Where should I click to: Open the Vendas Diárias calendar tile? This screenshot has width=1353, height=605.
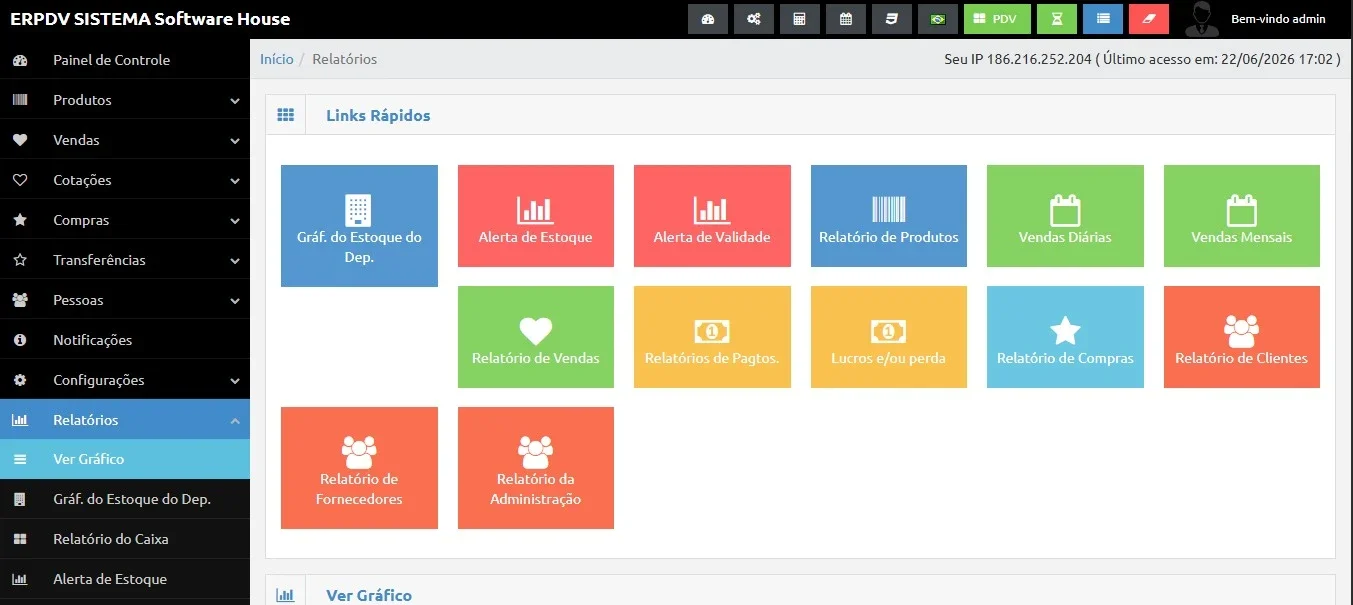coord(1065,216)
